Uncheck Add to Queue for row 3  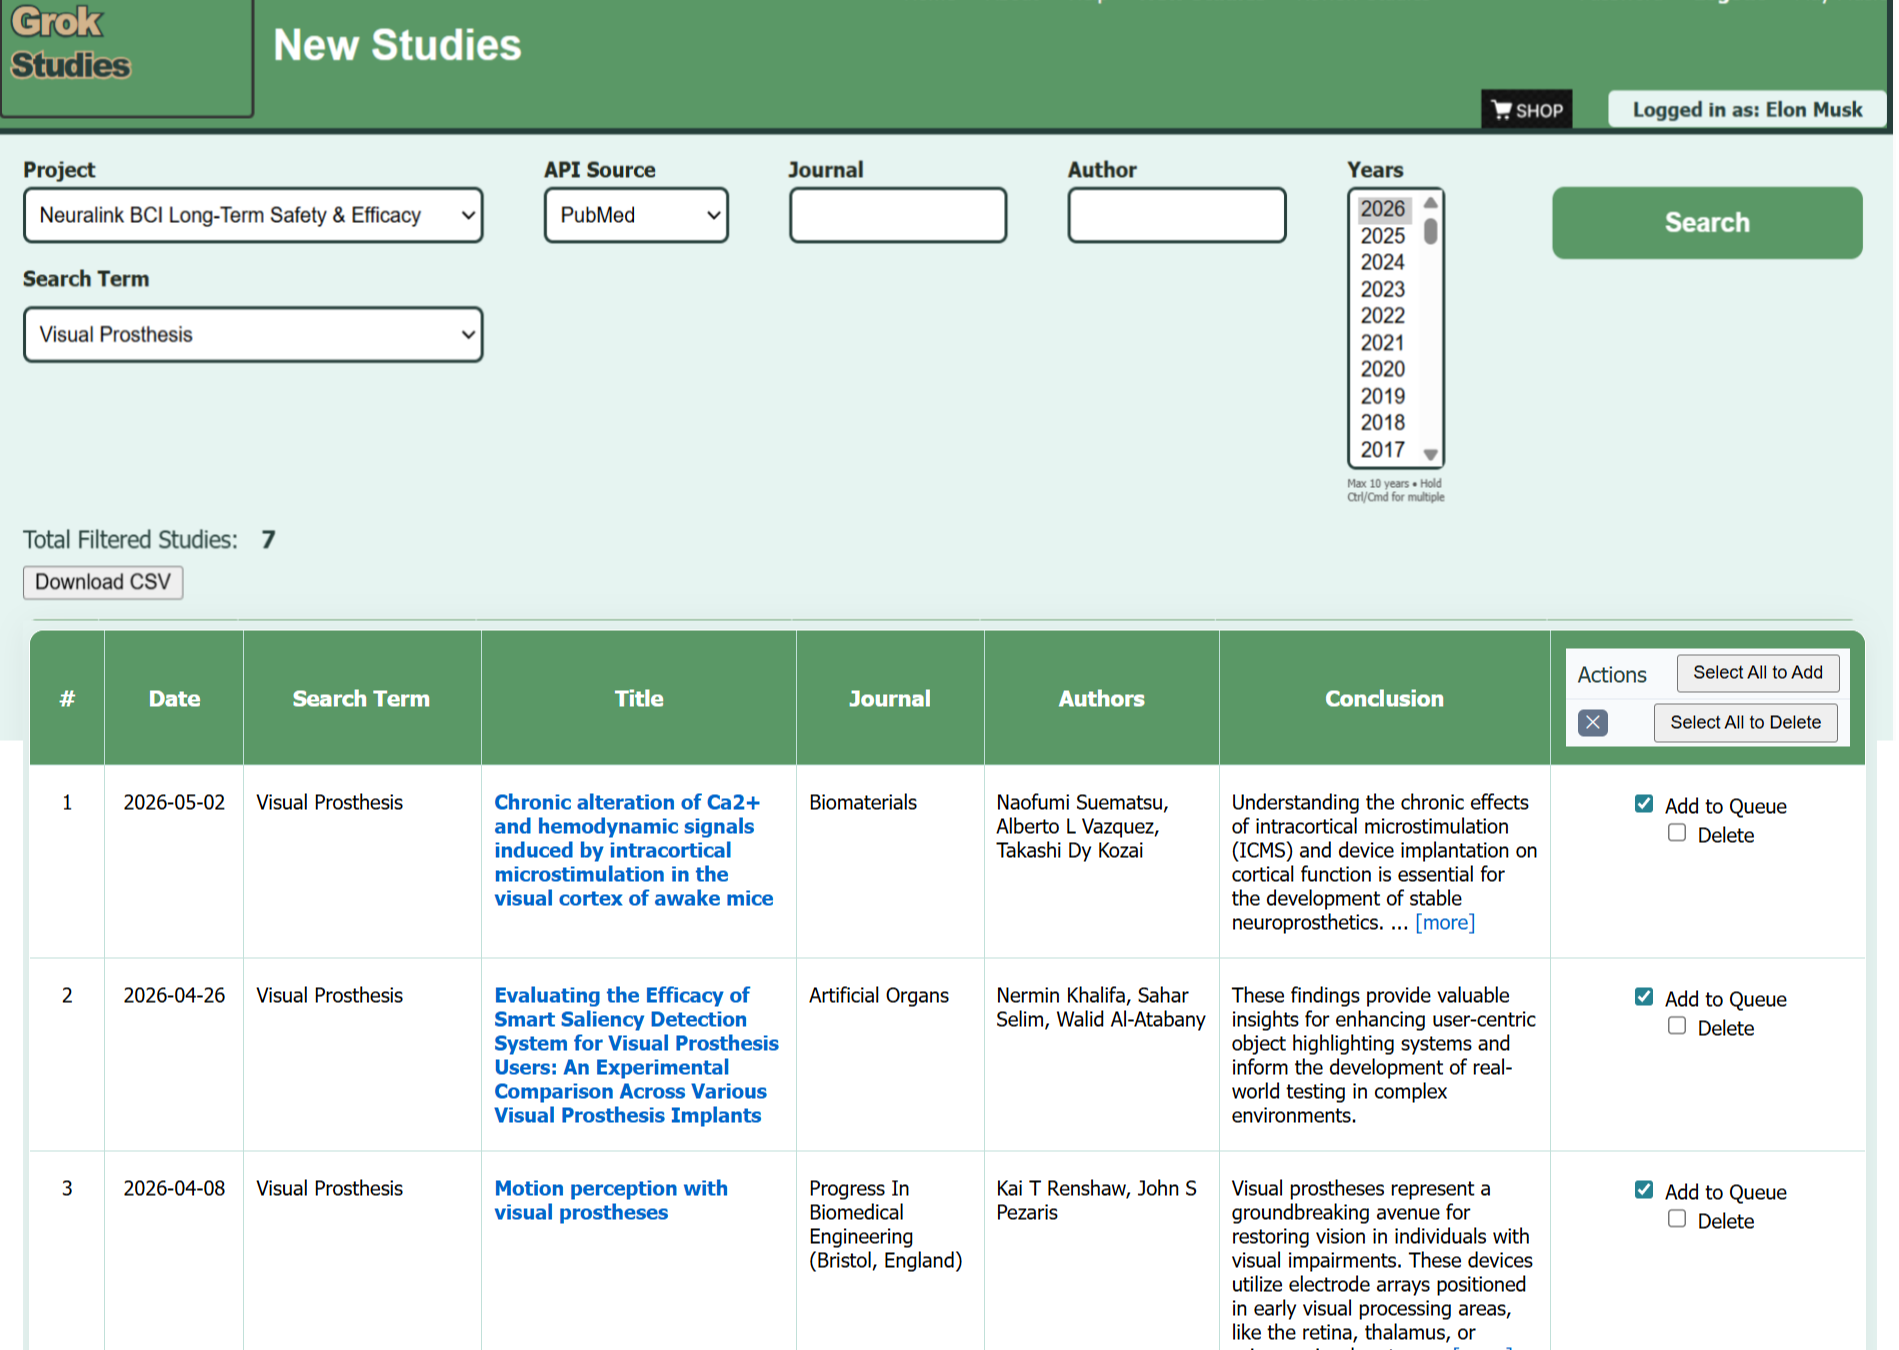pyautogui.click(x=1643, y=1190)
